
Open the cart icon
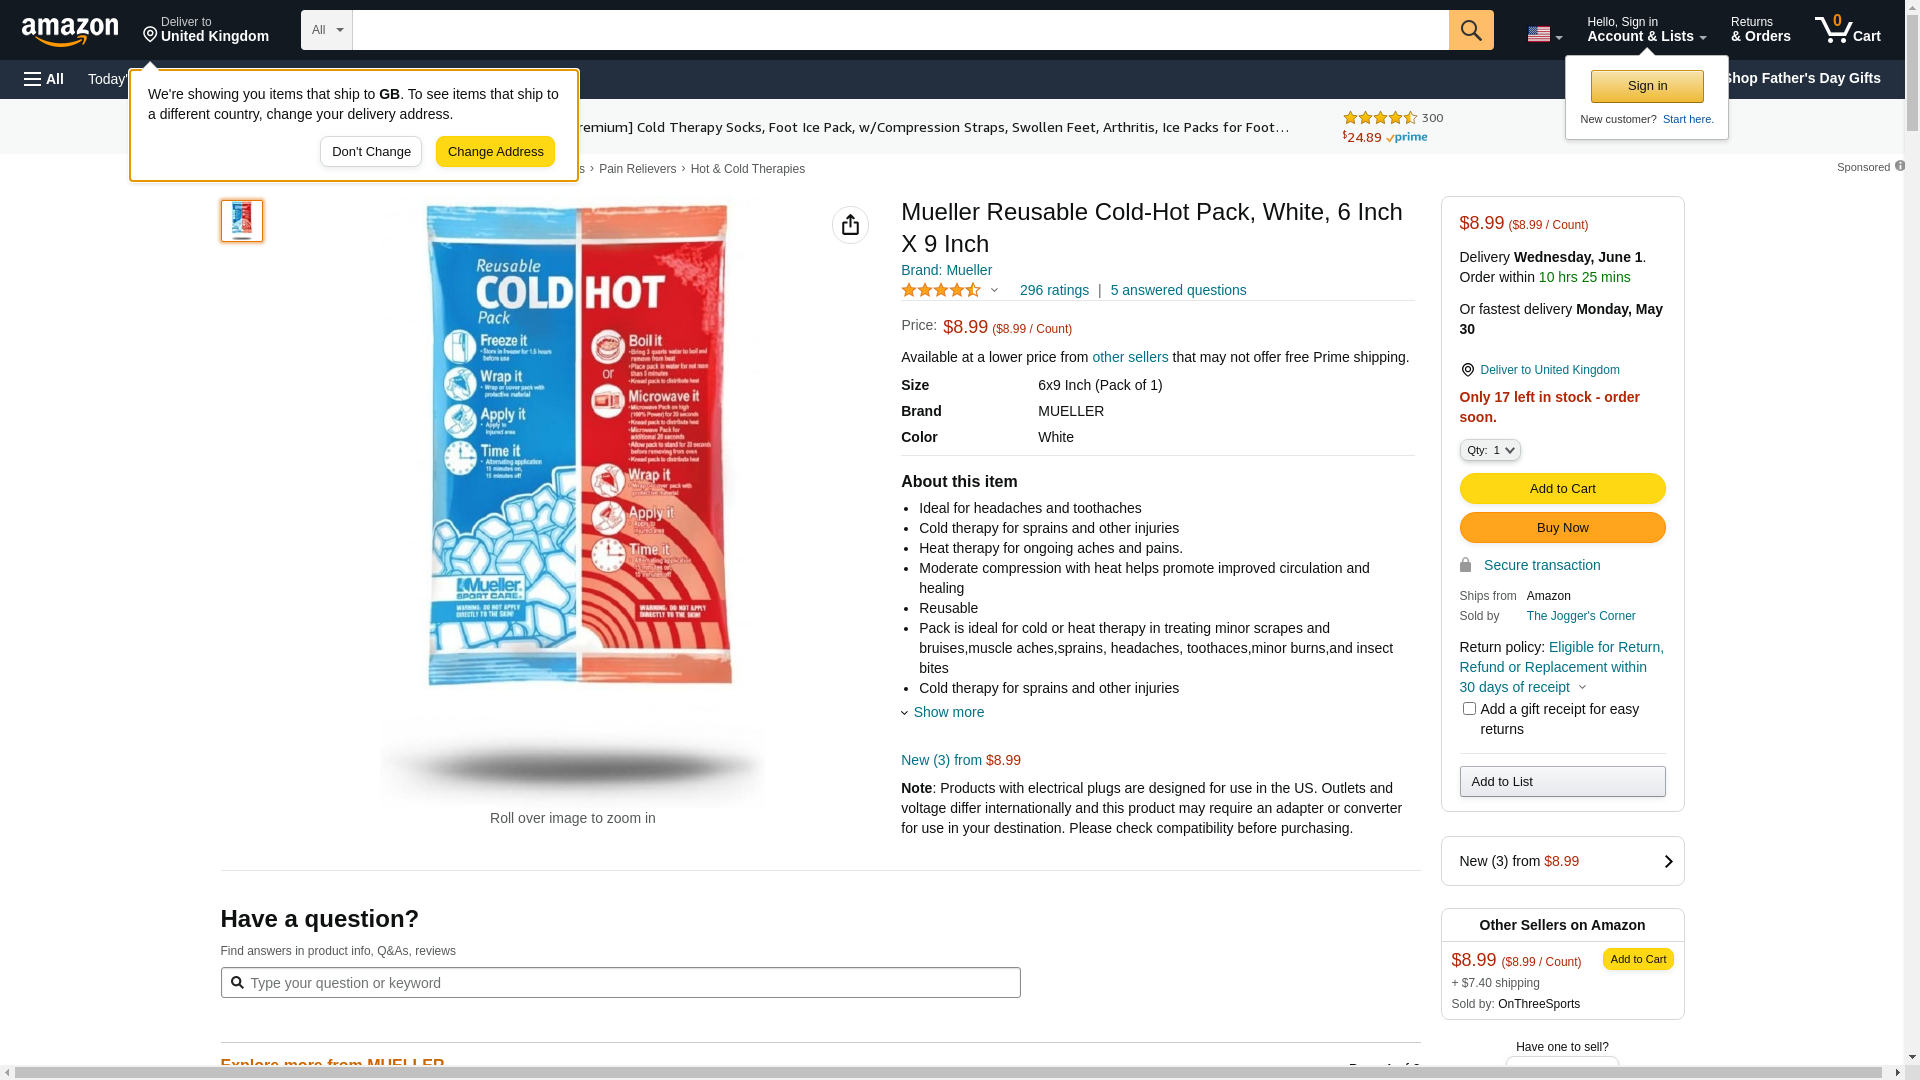[1847, 30]
